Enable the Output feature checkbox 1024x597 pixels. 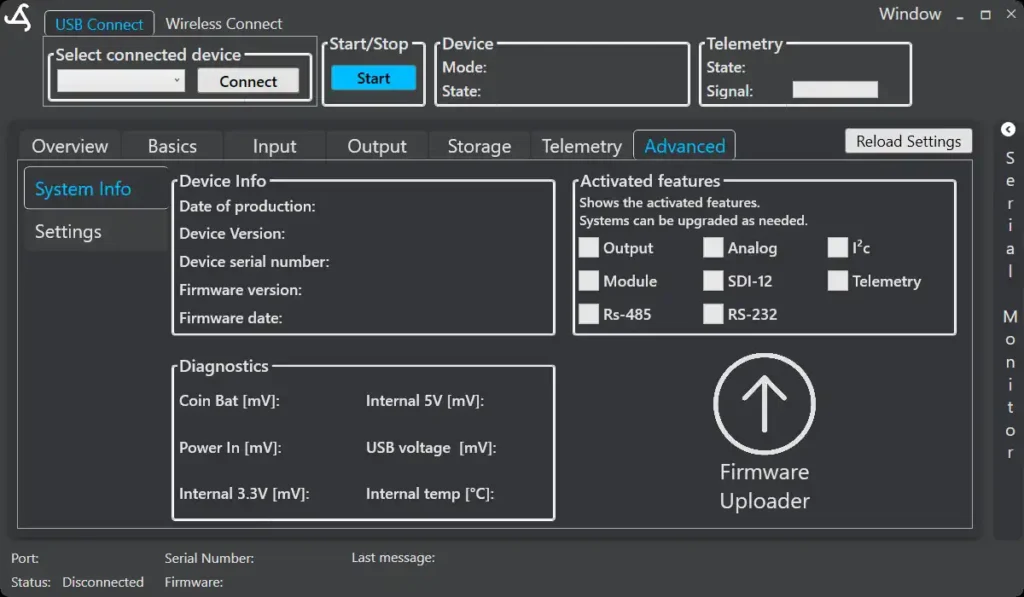pos(589,248)
